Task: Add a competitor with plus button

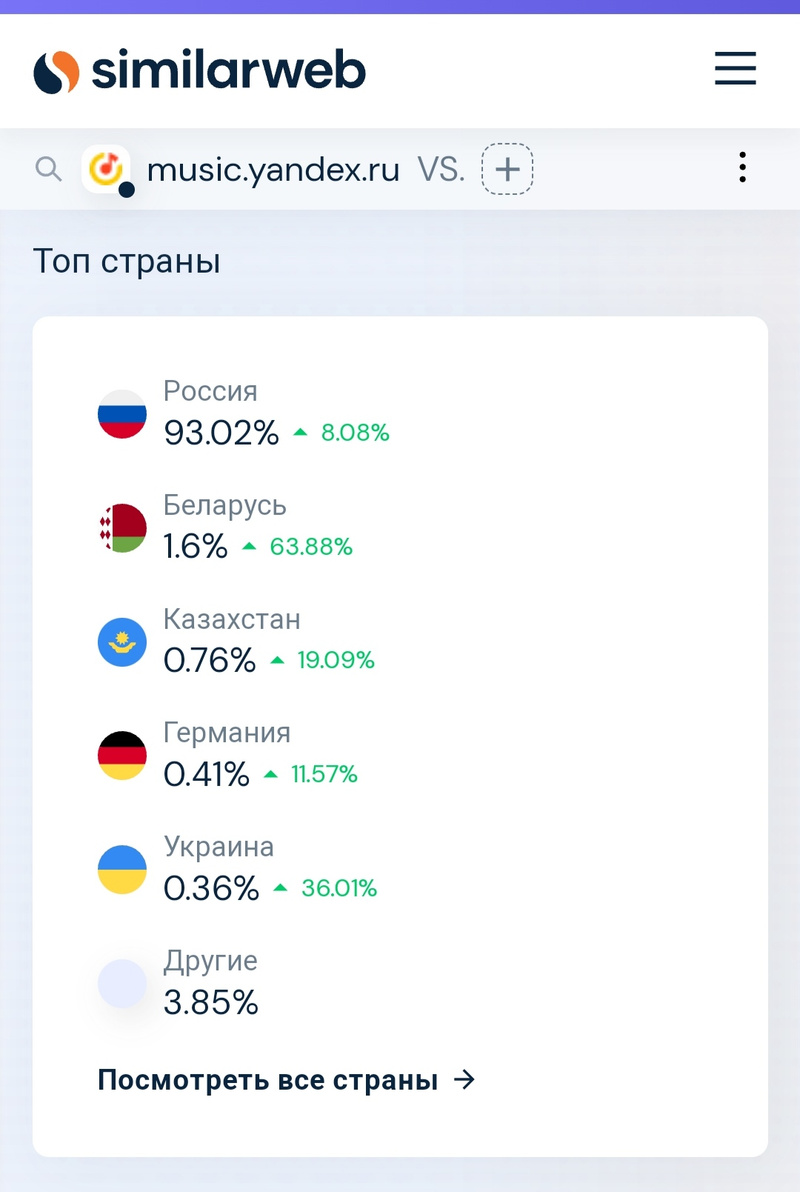Action: point(507,168)
